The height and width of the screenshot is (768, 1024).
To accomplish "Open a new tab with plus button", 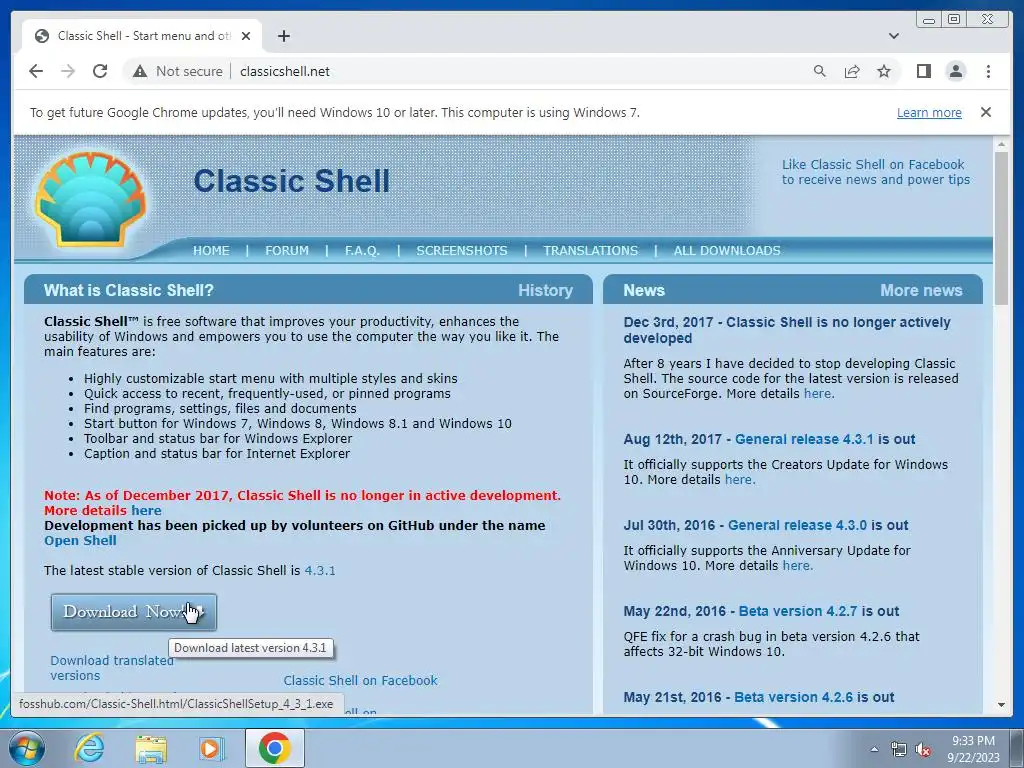I will [x=283, y=36].
